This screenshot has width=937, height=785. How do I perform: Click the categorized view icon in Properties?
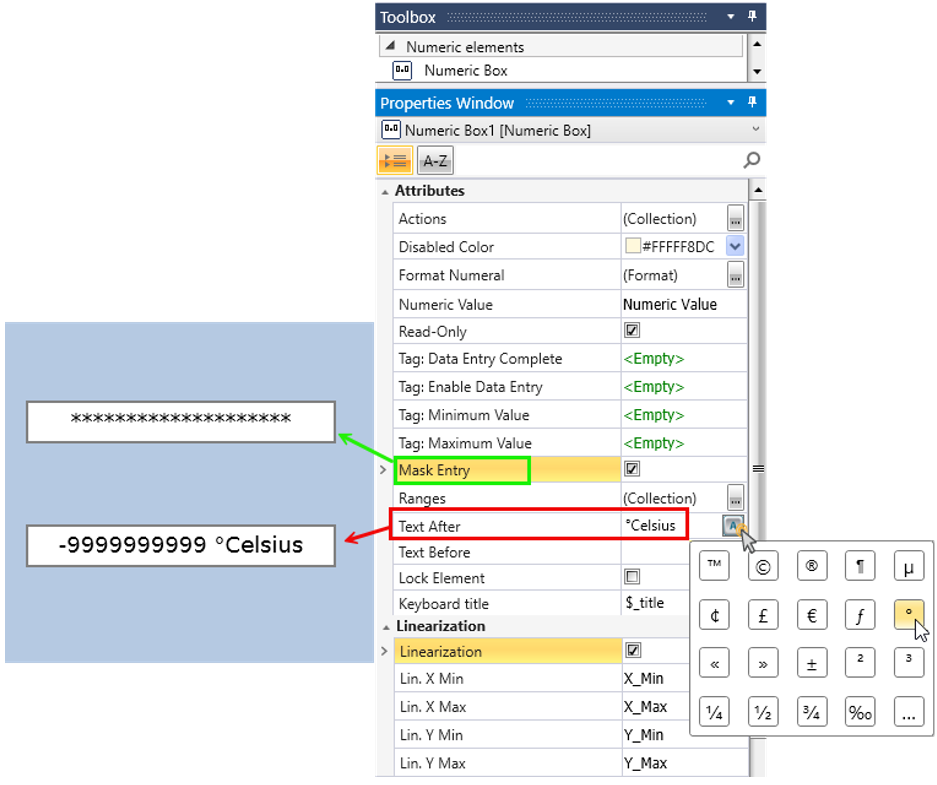[x=394, y=161]
